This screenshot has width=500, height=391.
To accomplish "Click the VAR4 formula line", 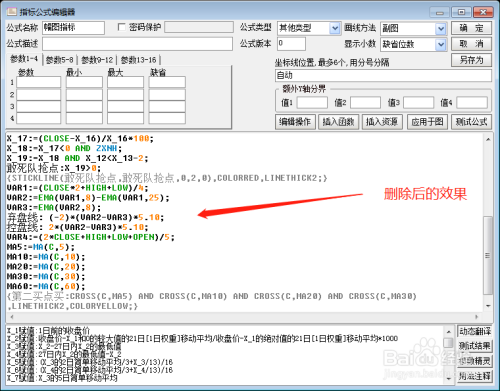I will click(91, 237).
